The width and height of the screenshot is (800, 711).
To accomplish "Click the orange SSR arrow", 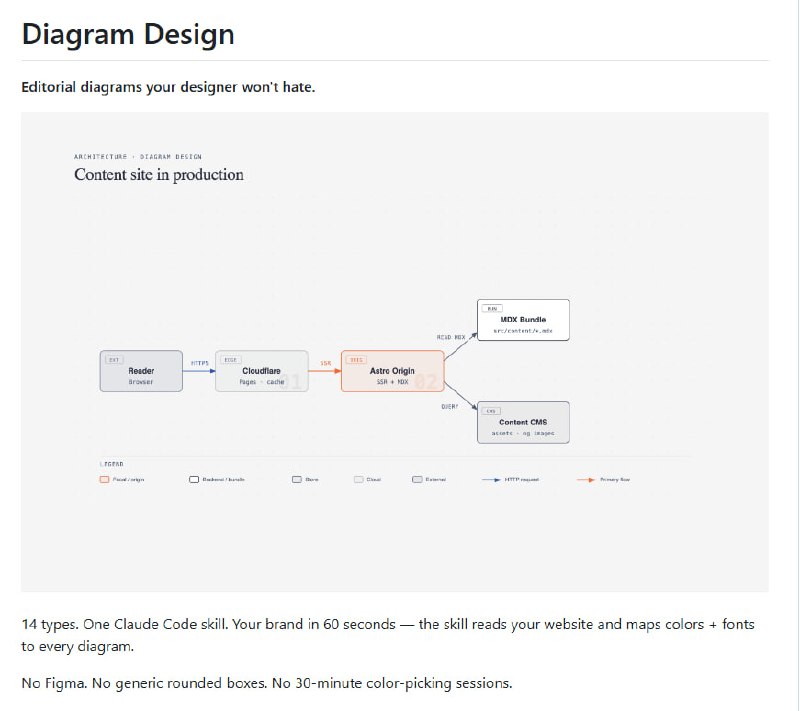I will tap(325, 371).
